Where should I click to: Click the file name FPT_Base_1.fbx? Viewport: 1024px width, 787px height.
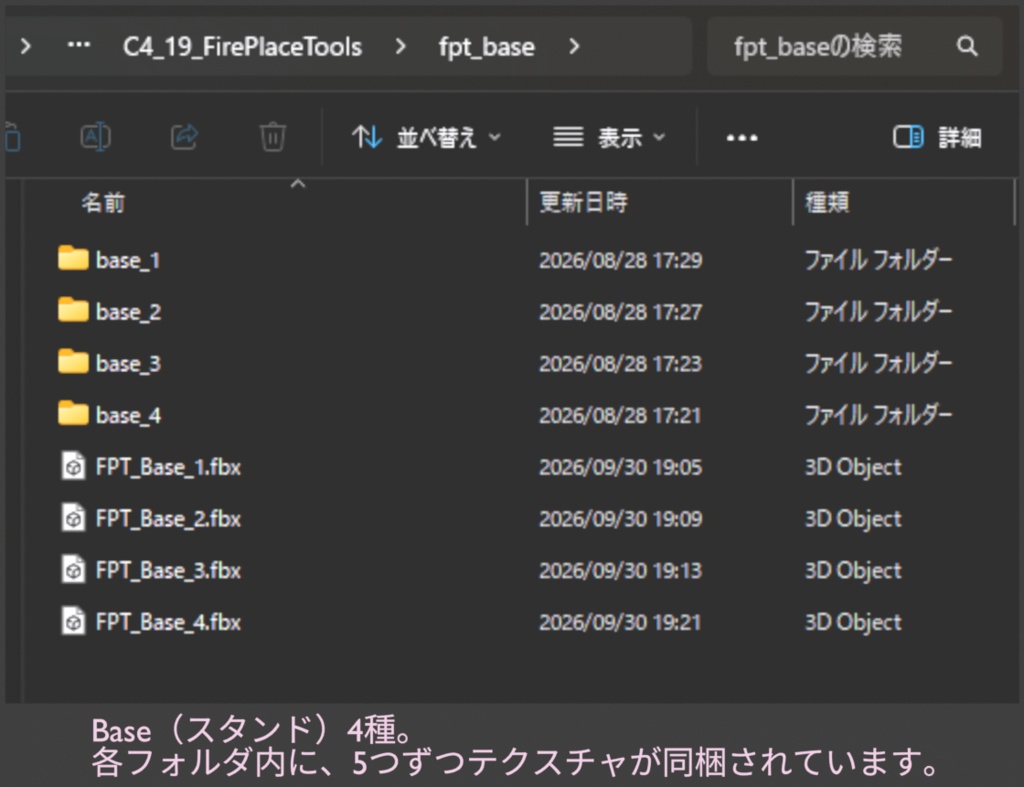168,467
